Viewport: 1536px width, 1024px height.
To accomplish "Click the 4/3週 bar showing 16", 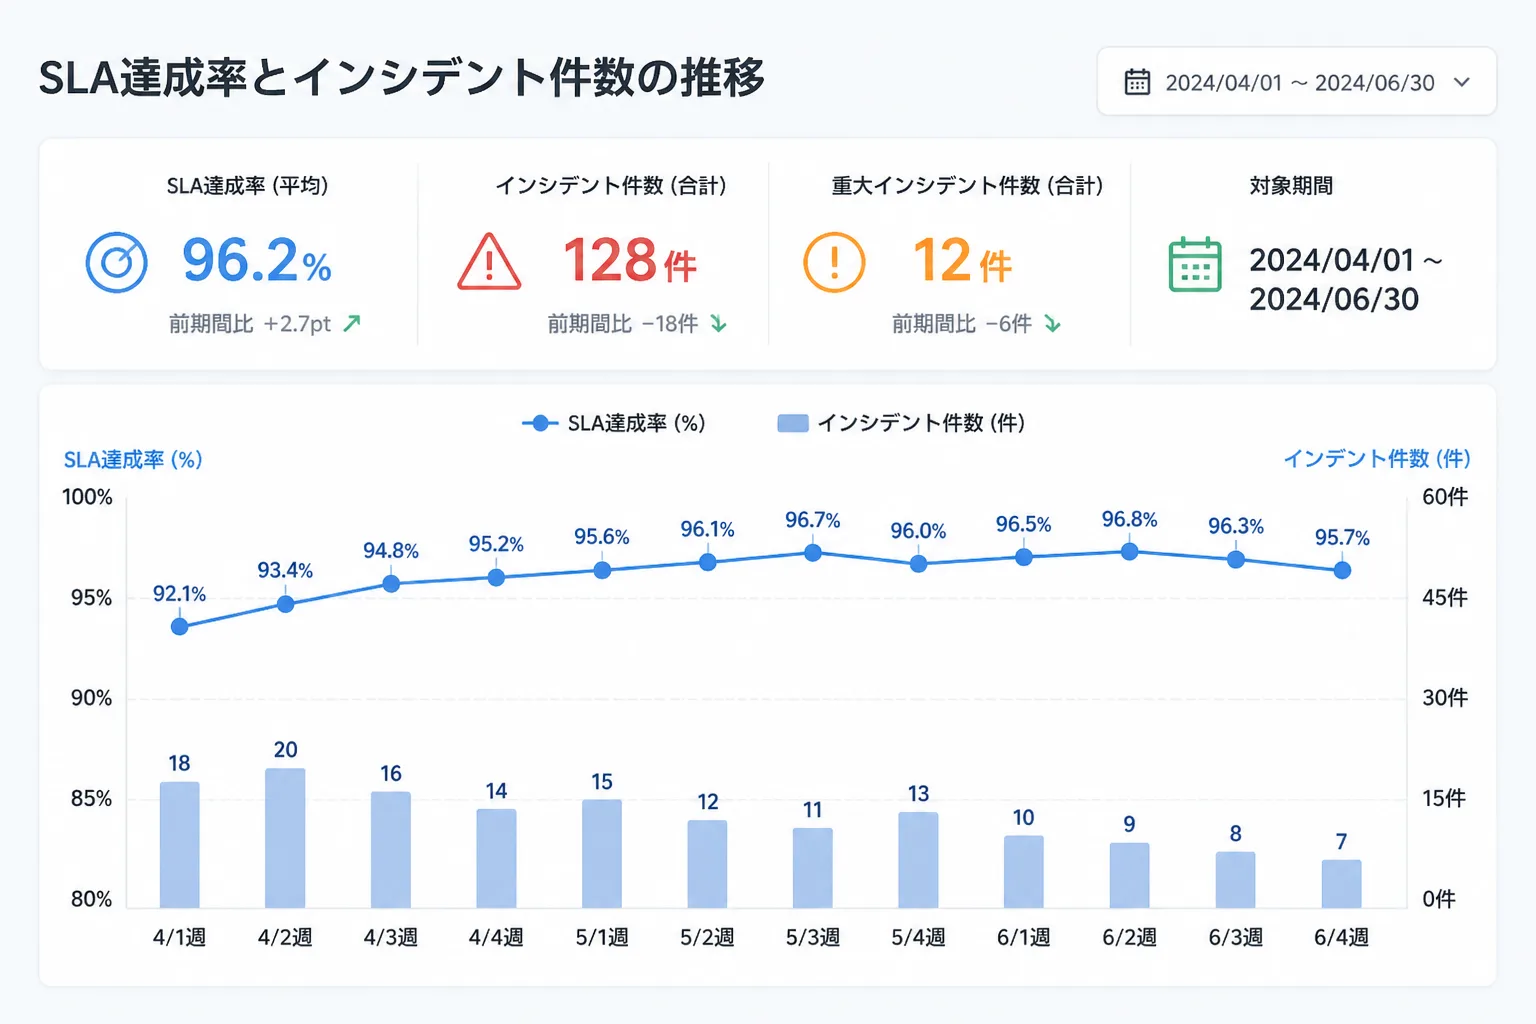I will [x=391, y=850].
